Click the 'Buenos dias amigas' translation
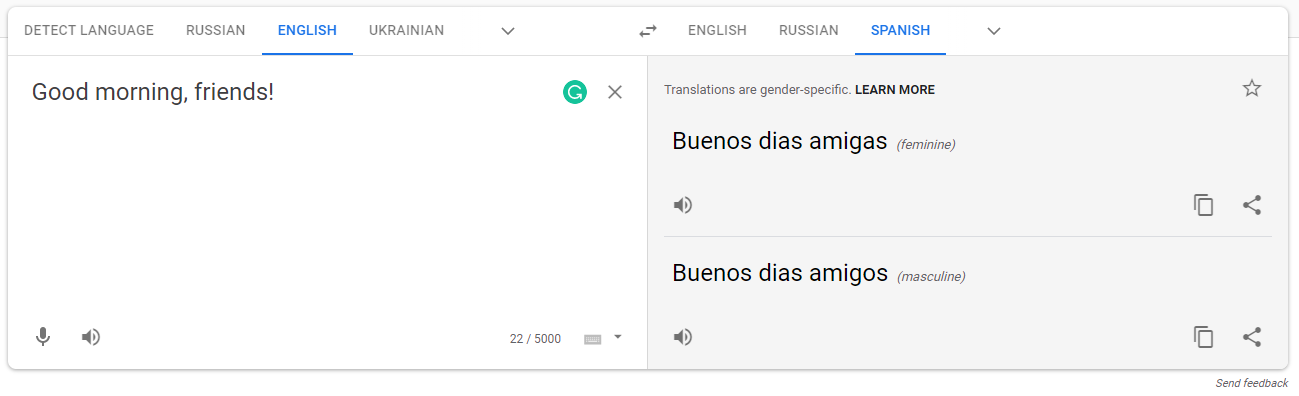The width and height of the screenshot is (1299, 396). click(780, 141)
